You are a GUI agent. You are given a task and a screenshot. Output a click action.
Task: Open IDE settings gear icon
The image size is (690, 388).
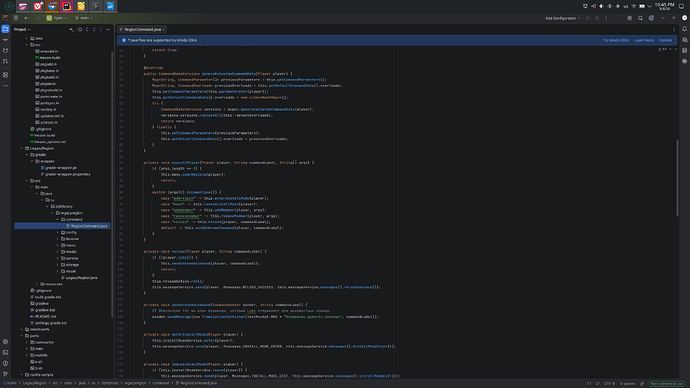pyautogui.click(x=651, y=18)
